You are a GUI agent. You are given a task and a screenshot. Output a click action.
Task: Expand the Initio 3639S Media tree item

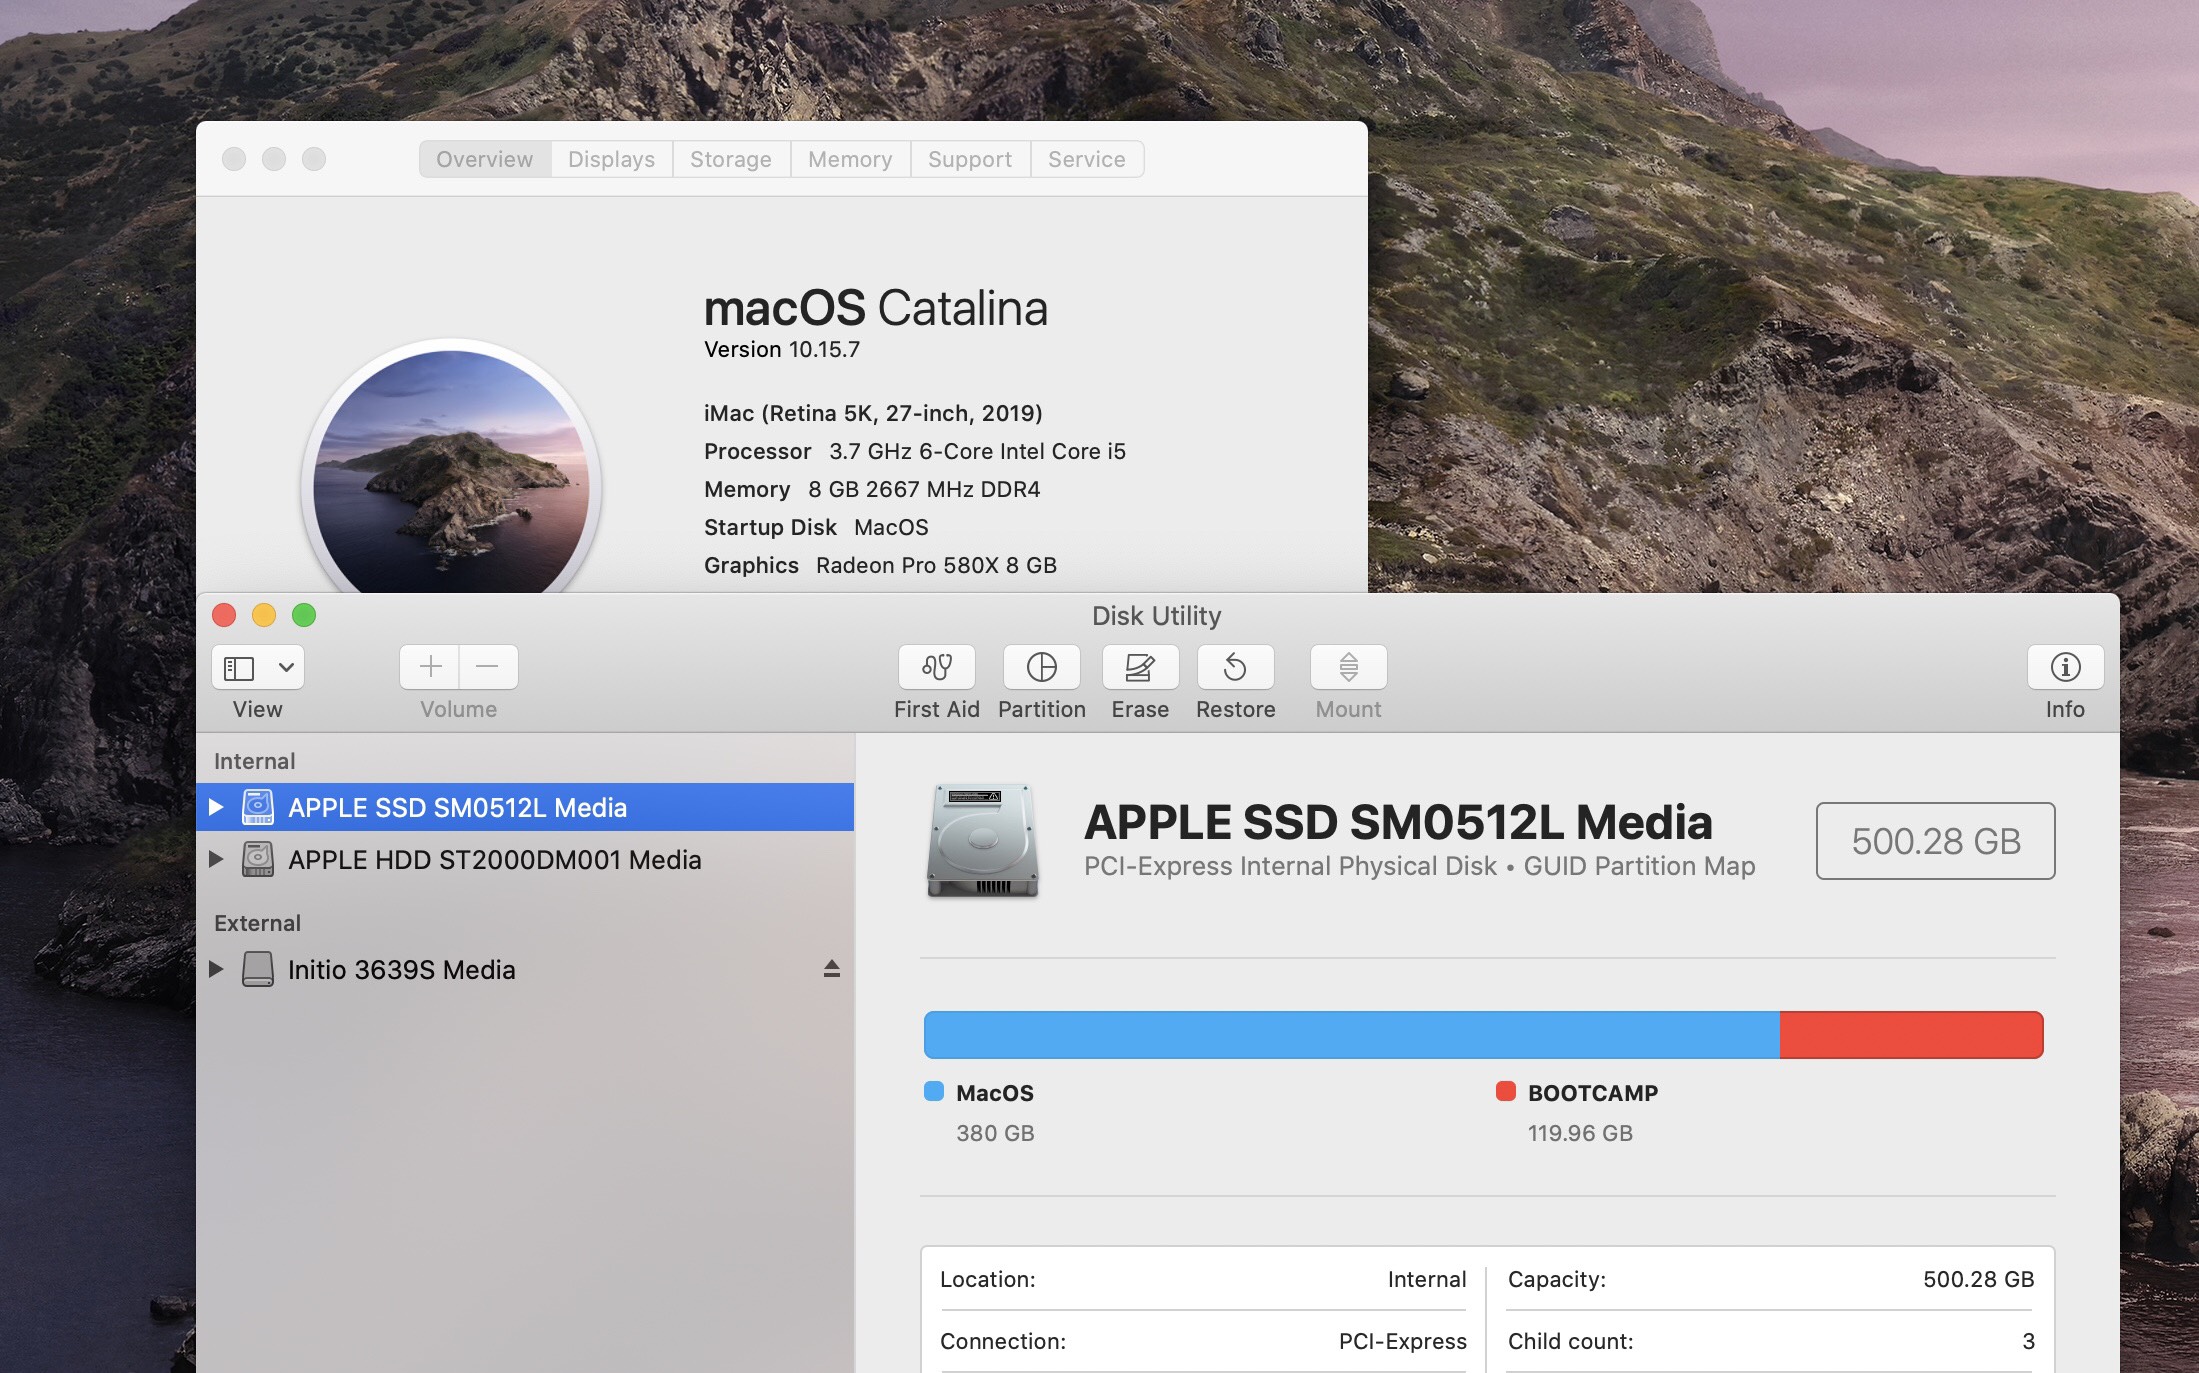(216, 969)
